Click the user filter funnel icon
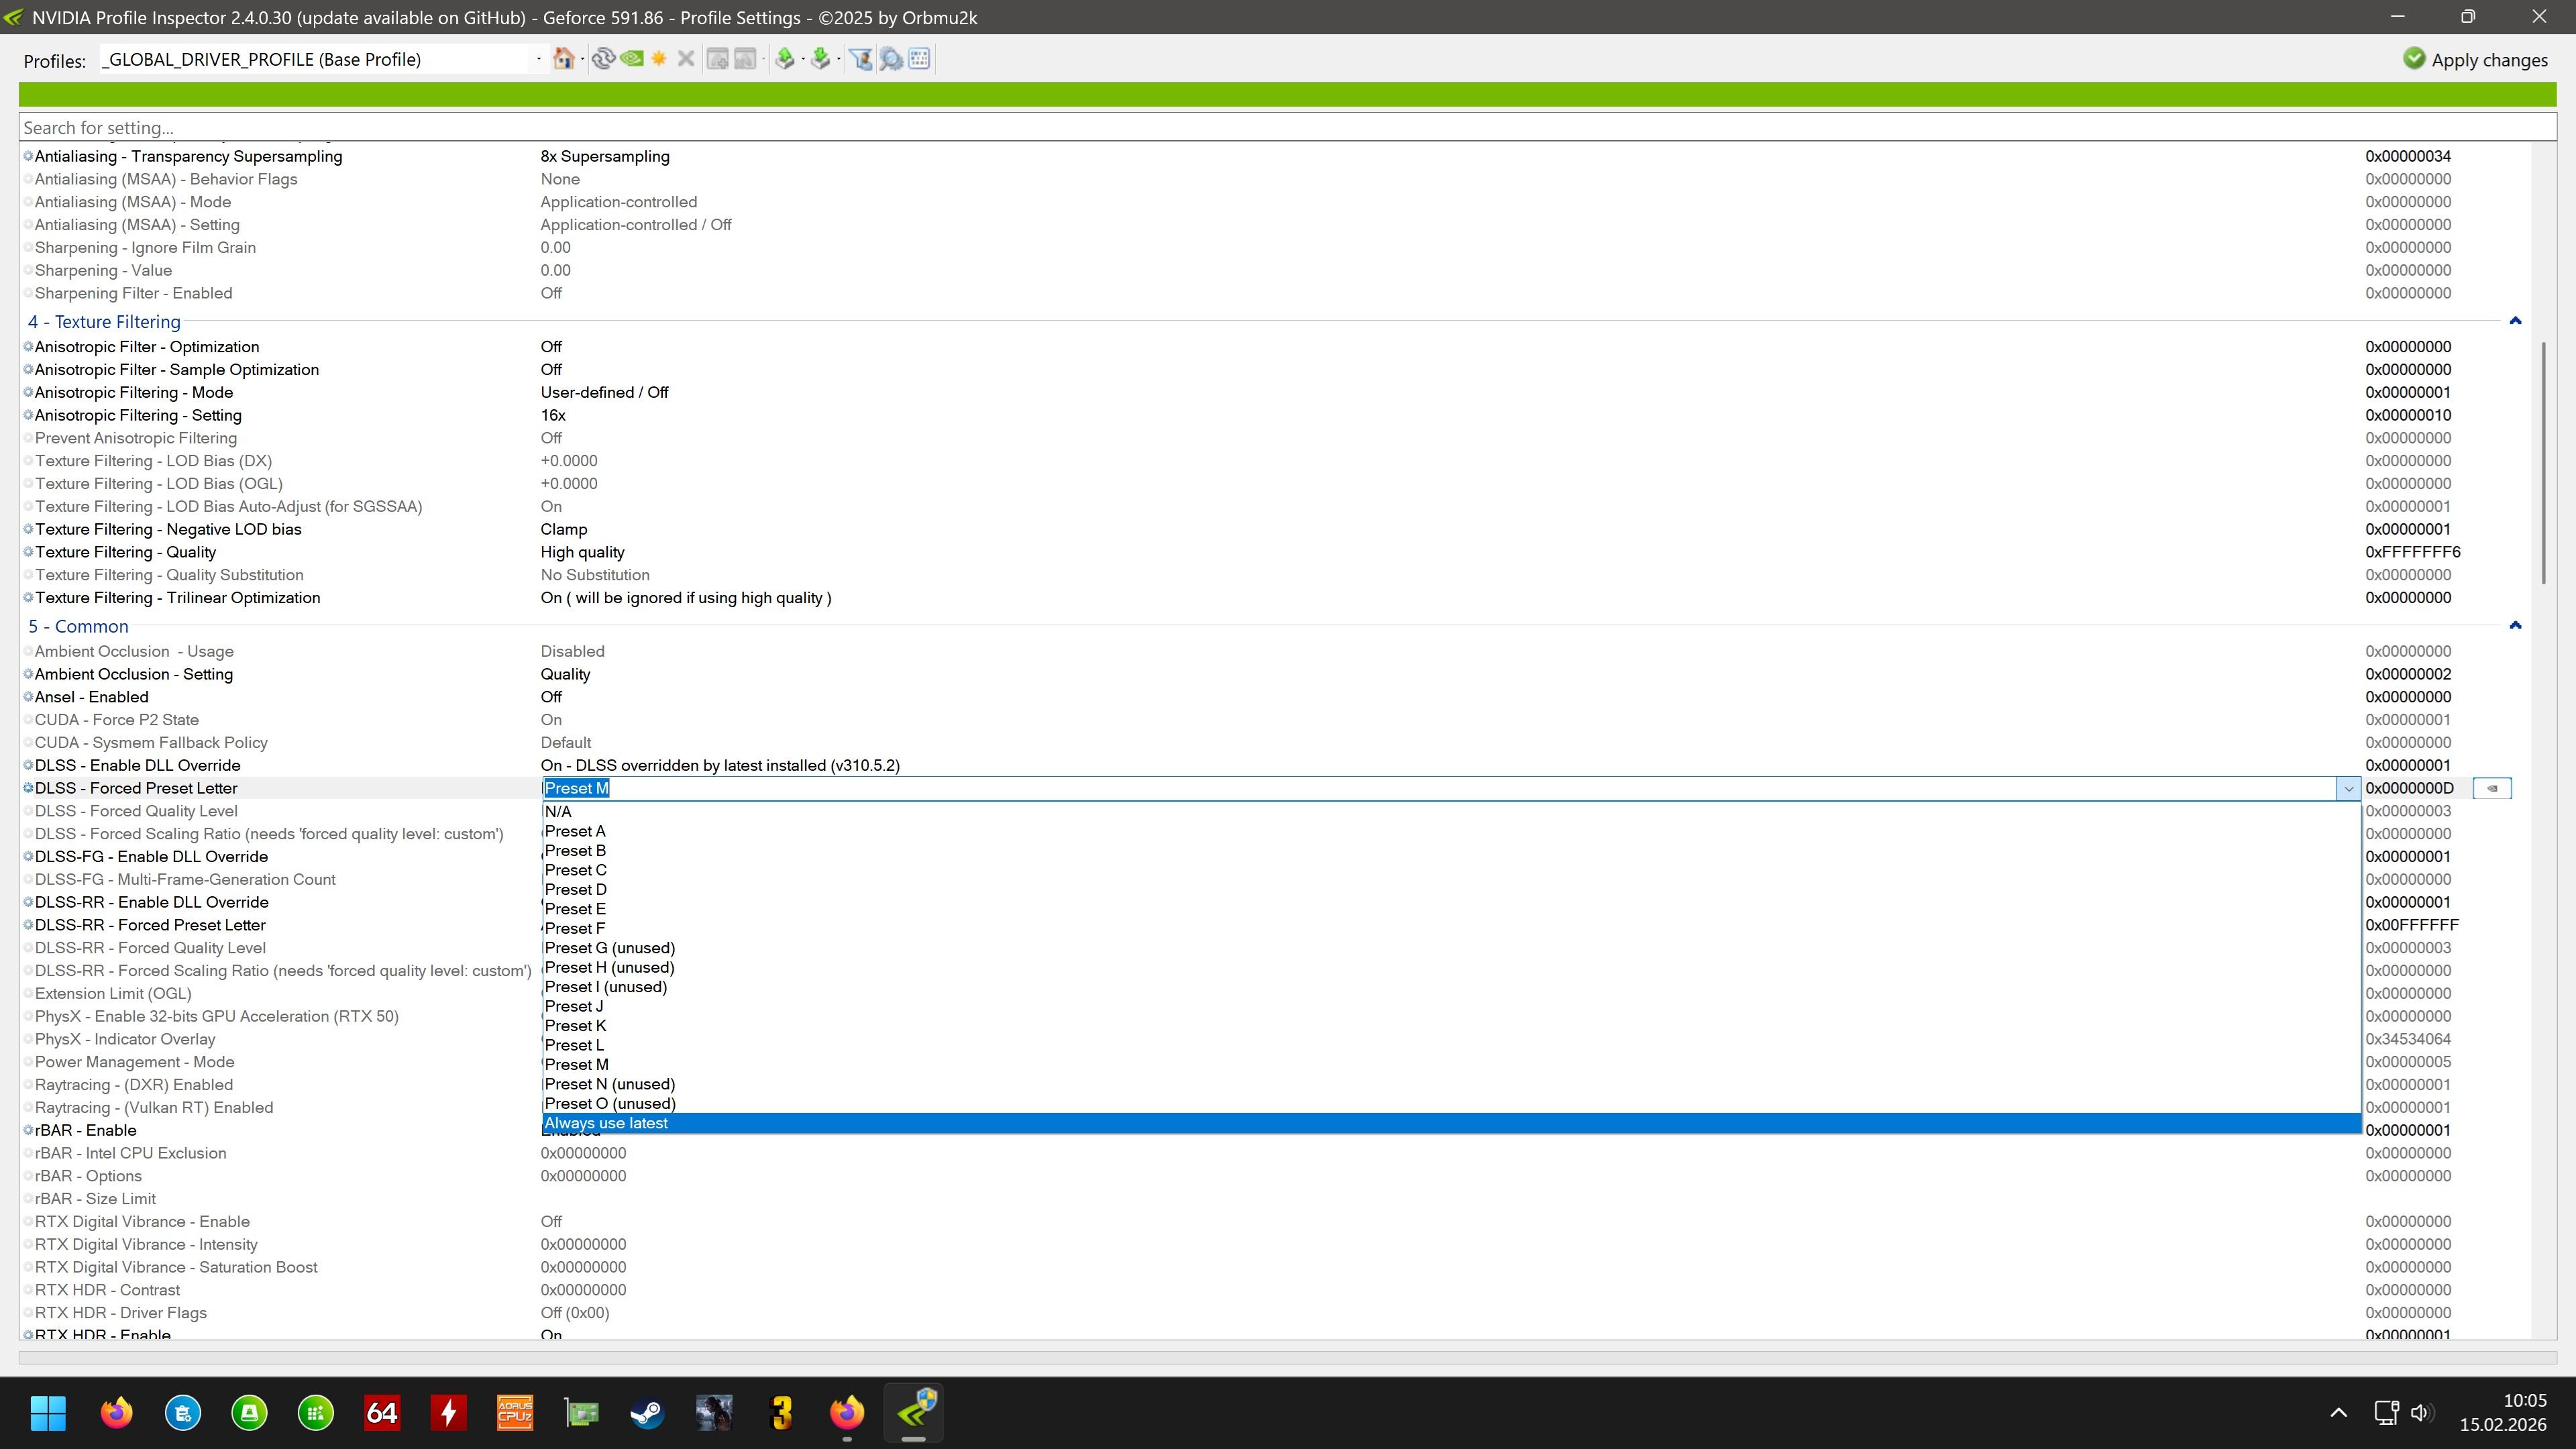Viewport: 2576px width, 1449px height. tap(860, 59)
